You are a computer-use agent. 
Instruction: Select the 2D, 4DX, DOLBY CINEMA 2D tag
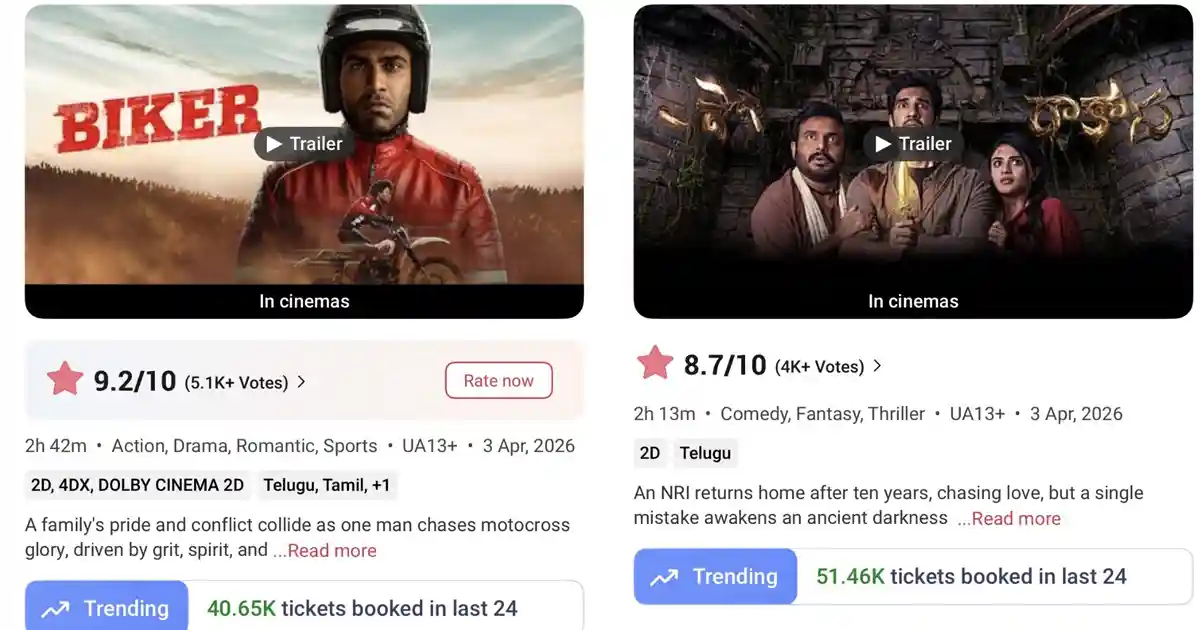point(137,485)
